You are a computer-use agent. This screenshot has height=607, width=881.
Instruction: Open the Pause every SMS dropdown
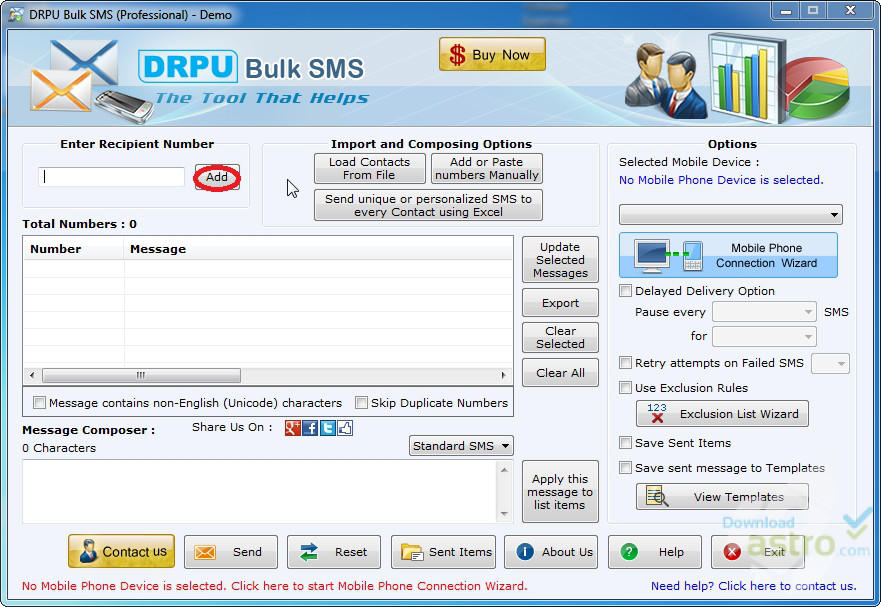(x=764, y=312)
